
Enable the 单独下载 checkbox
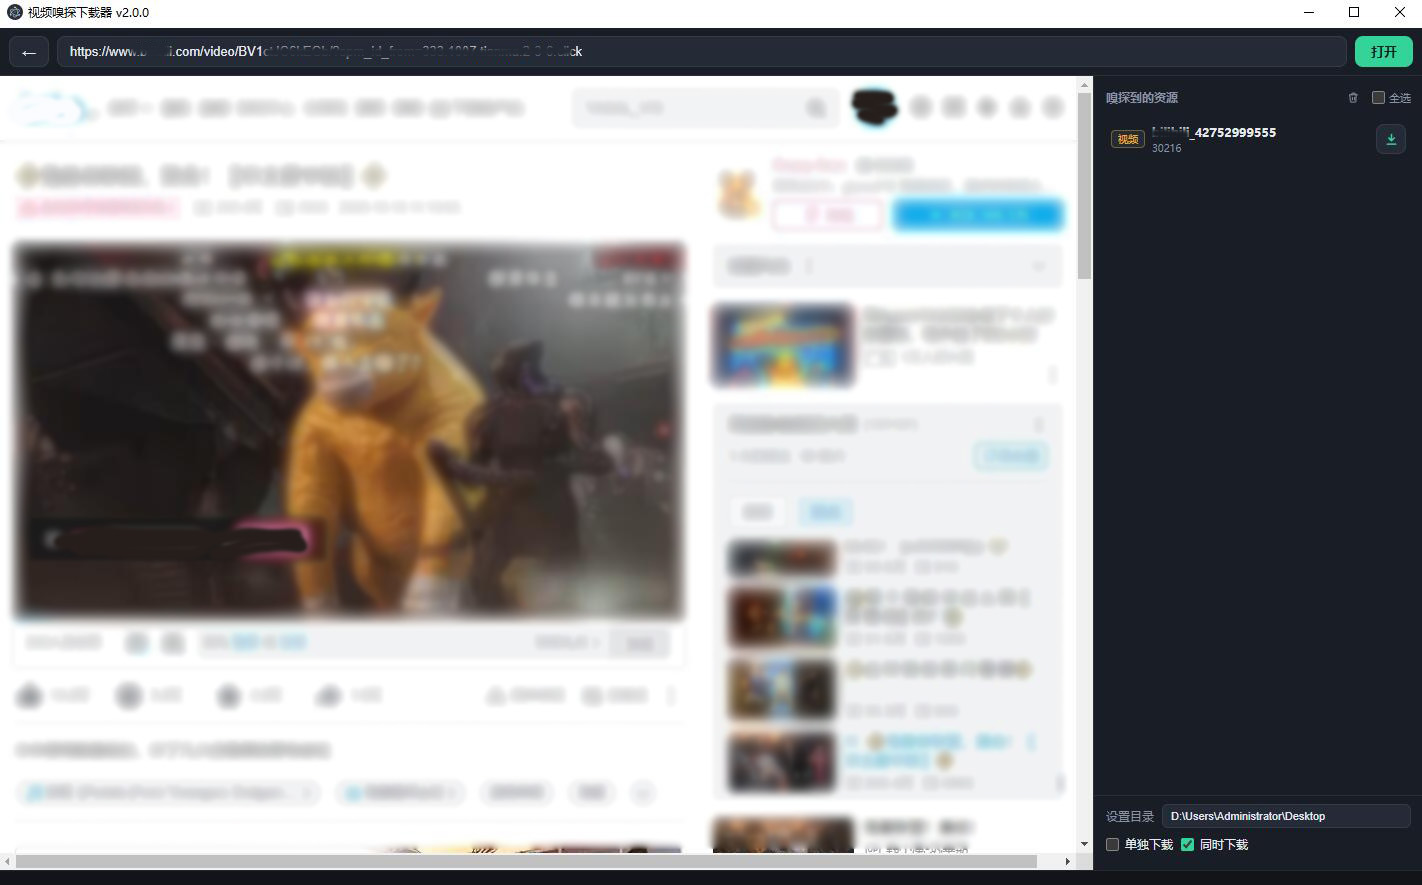pos(1112,845)
